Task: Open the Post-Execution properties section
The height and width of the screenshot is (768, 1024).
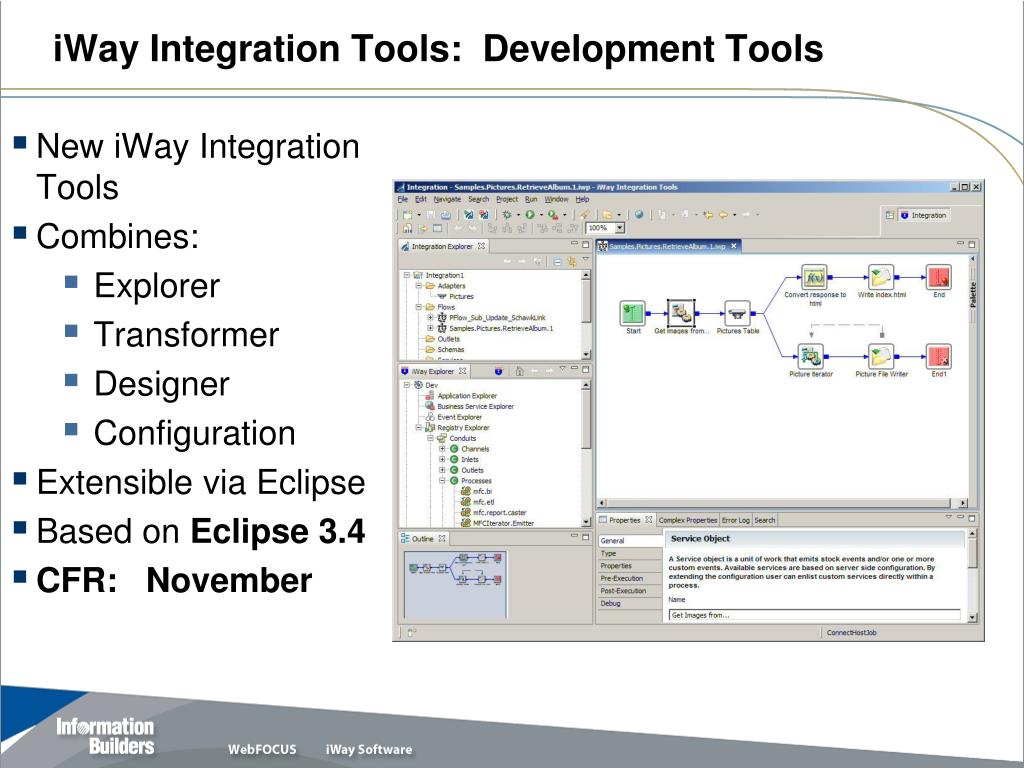Action: (630, 591)
